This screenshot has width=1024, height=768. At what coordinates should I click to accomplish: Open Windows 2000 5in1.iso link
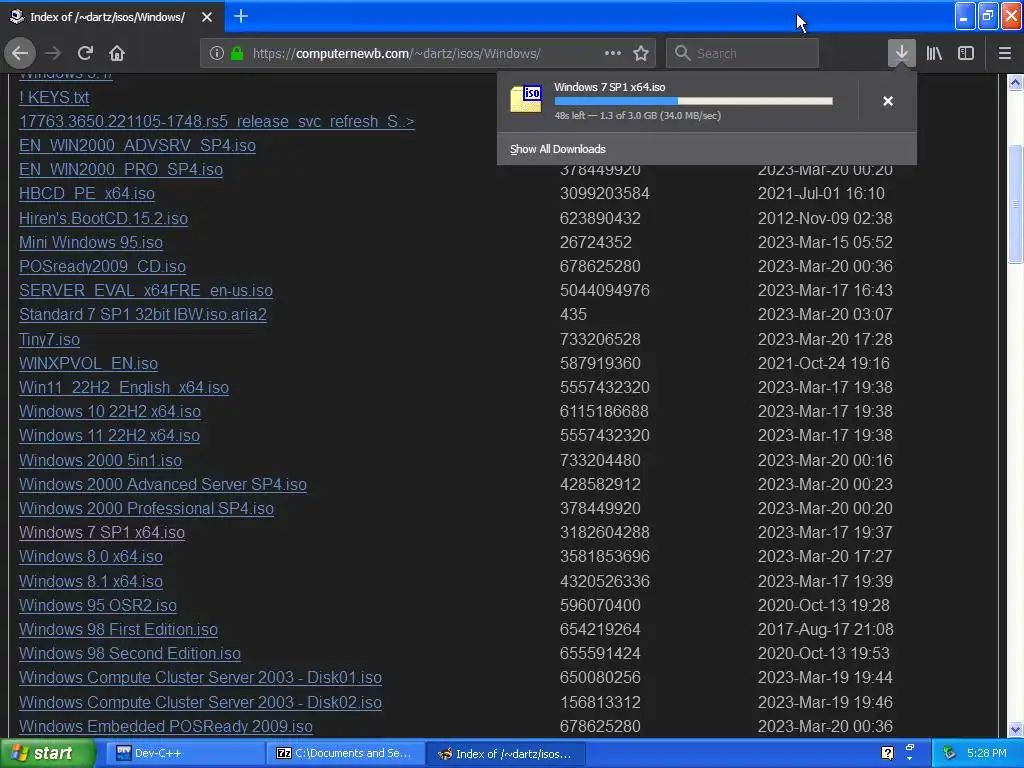[x=101, y=460]
